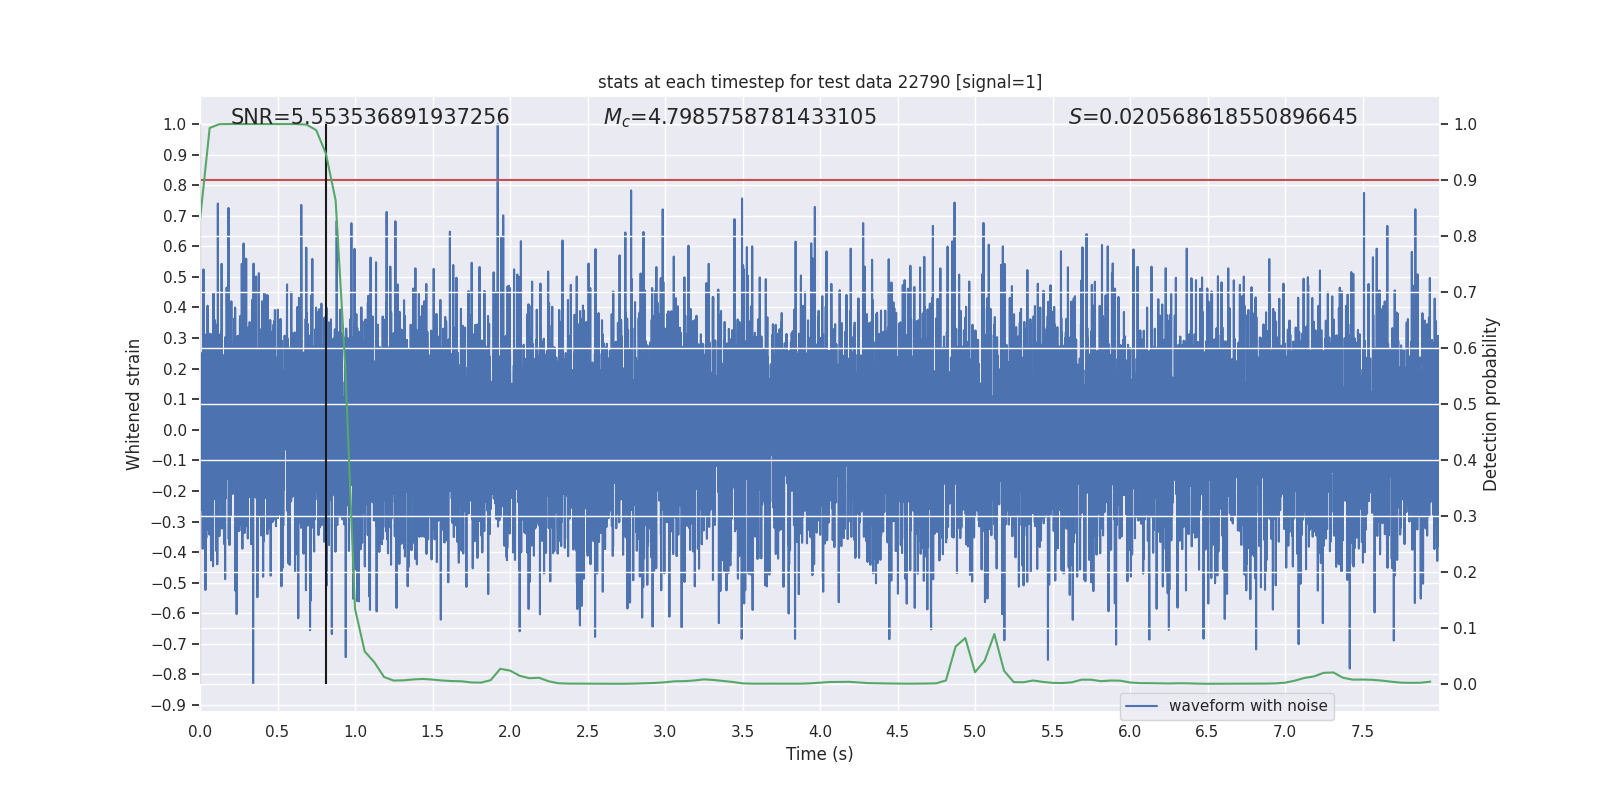Click the 0.0 tick on the time axis
This screenshot has height=800, width=1600.
(x=200, y=731)
